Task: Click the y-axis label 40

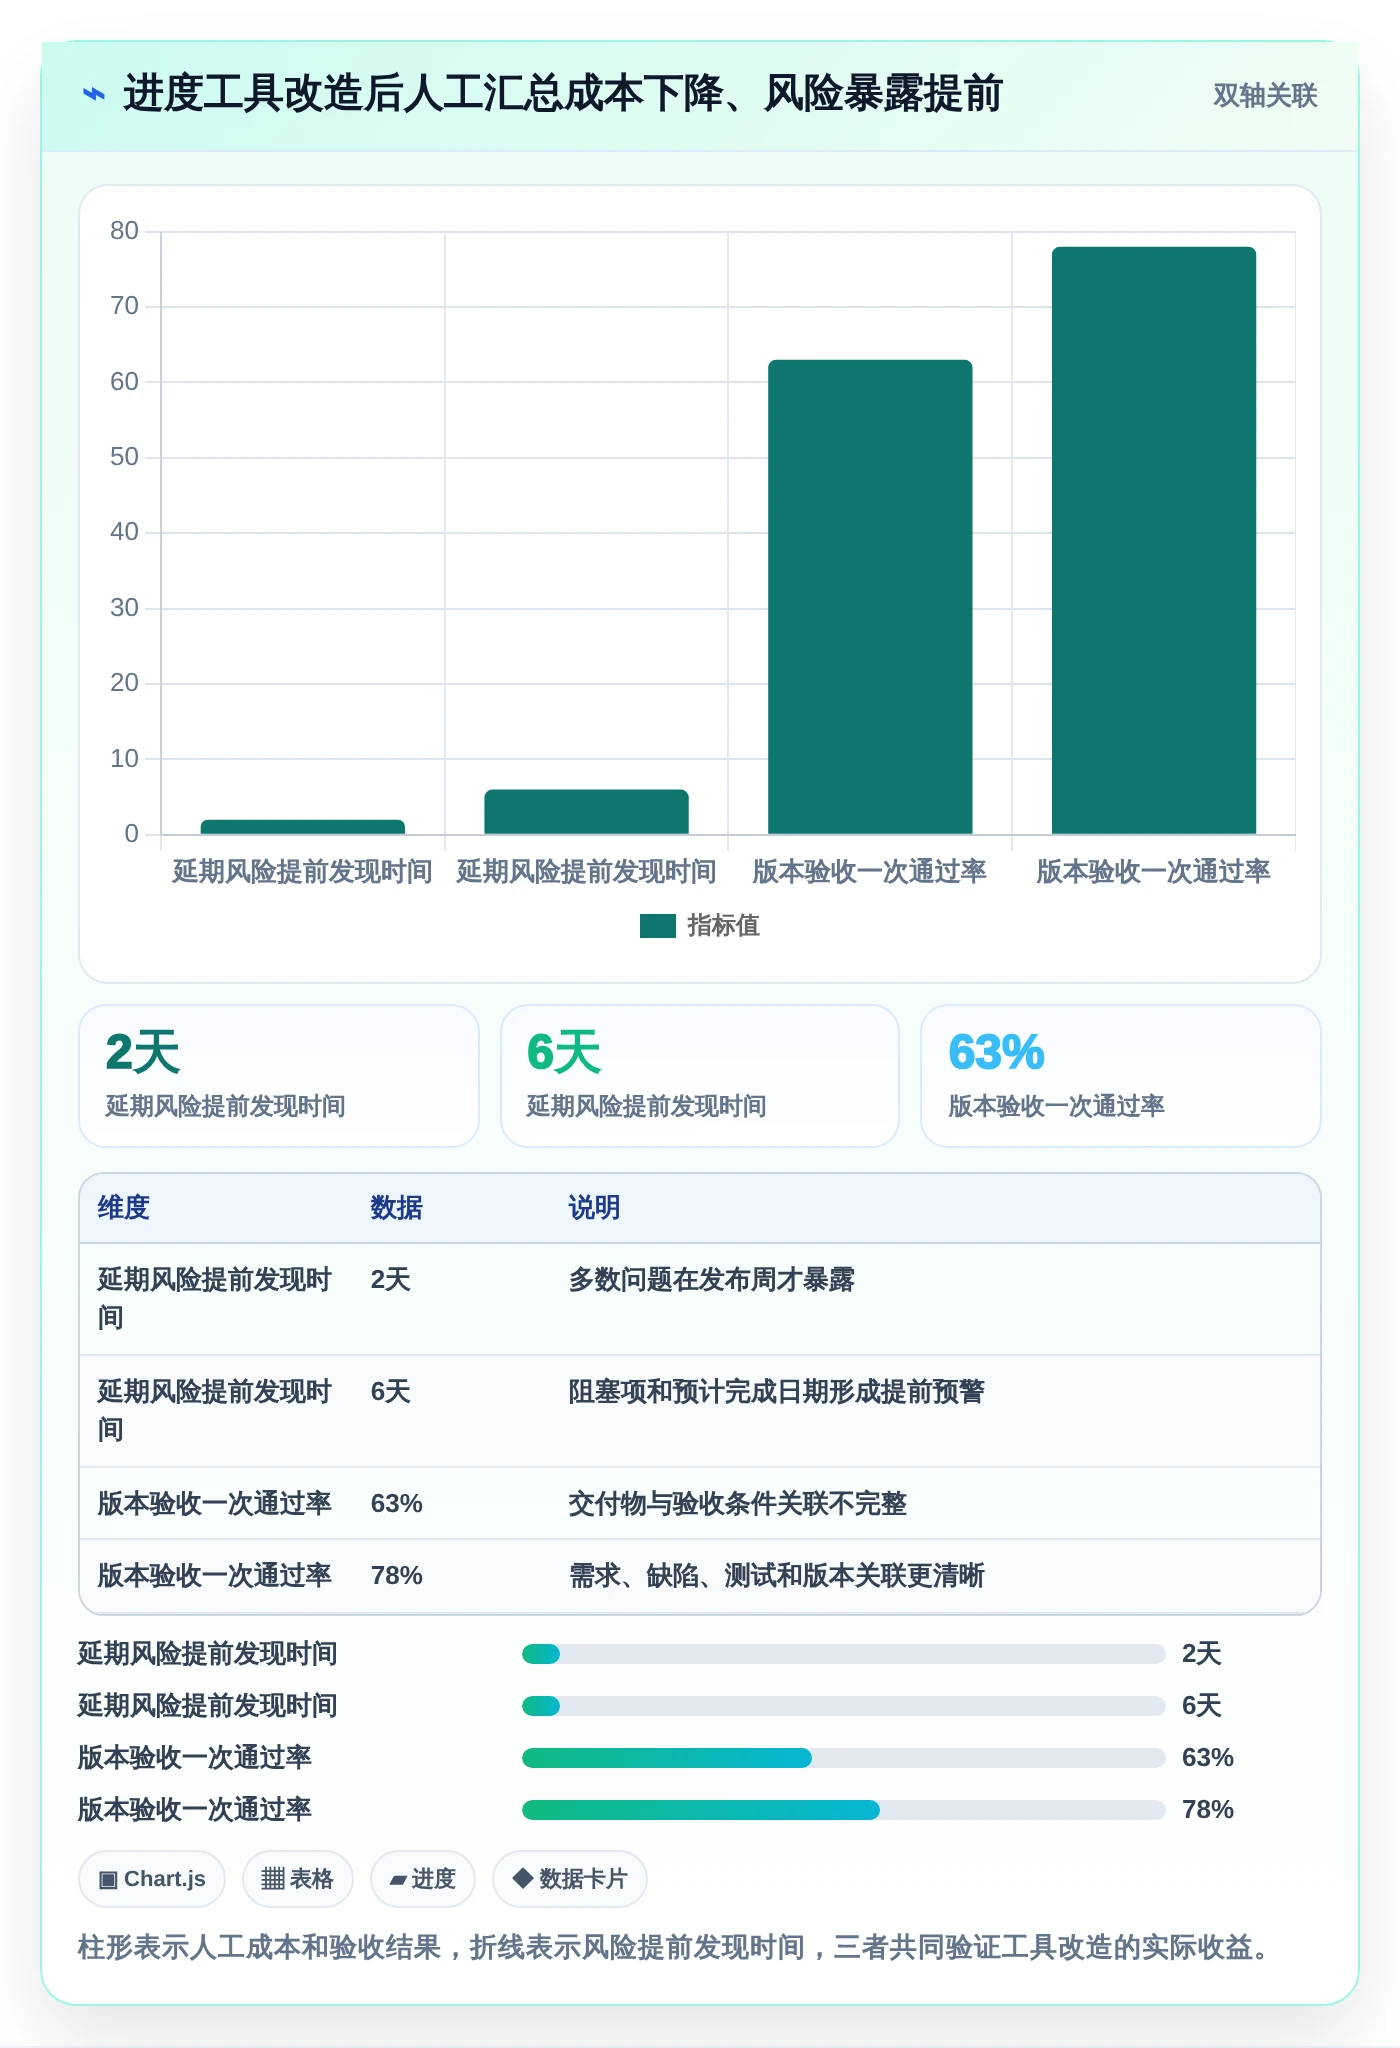Action: click(x=124, y=532)
